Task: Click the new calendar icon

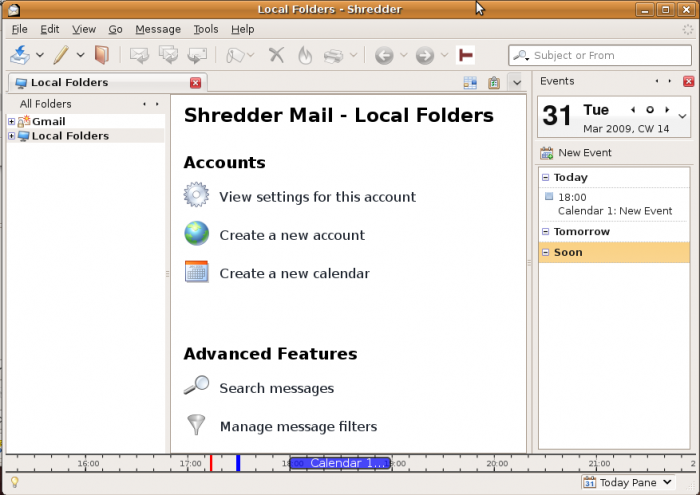Action: 196,271
